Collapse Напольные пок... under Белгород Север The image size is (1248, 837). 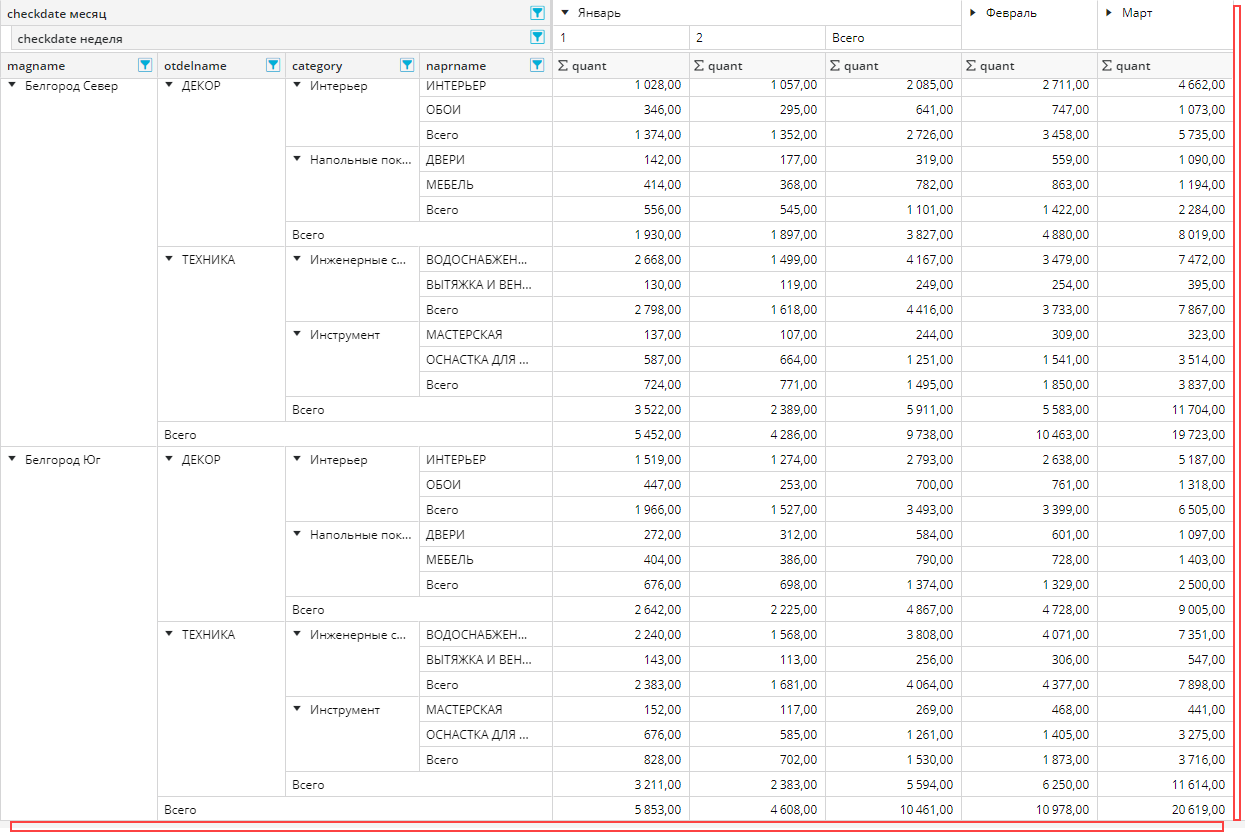(x=297, y=160)
